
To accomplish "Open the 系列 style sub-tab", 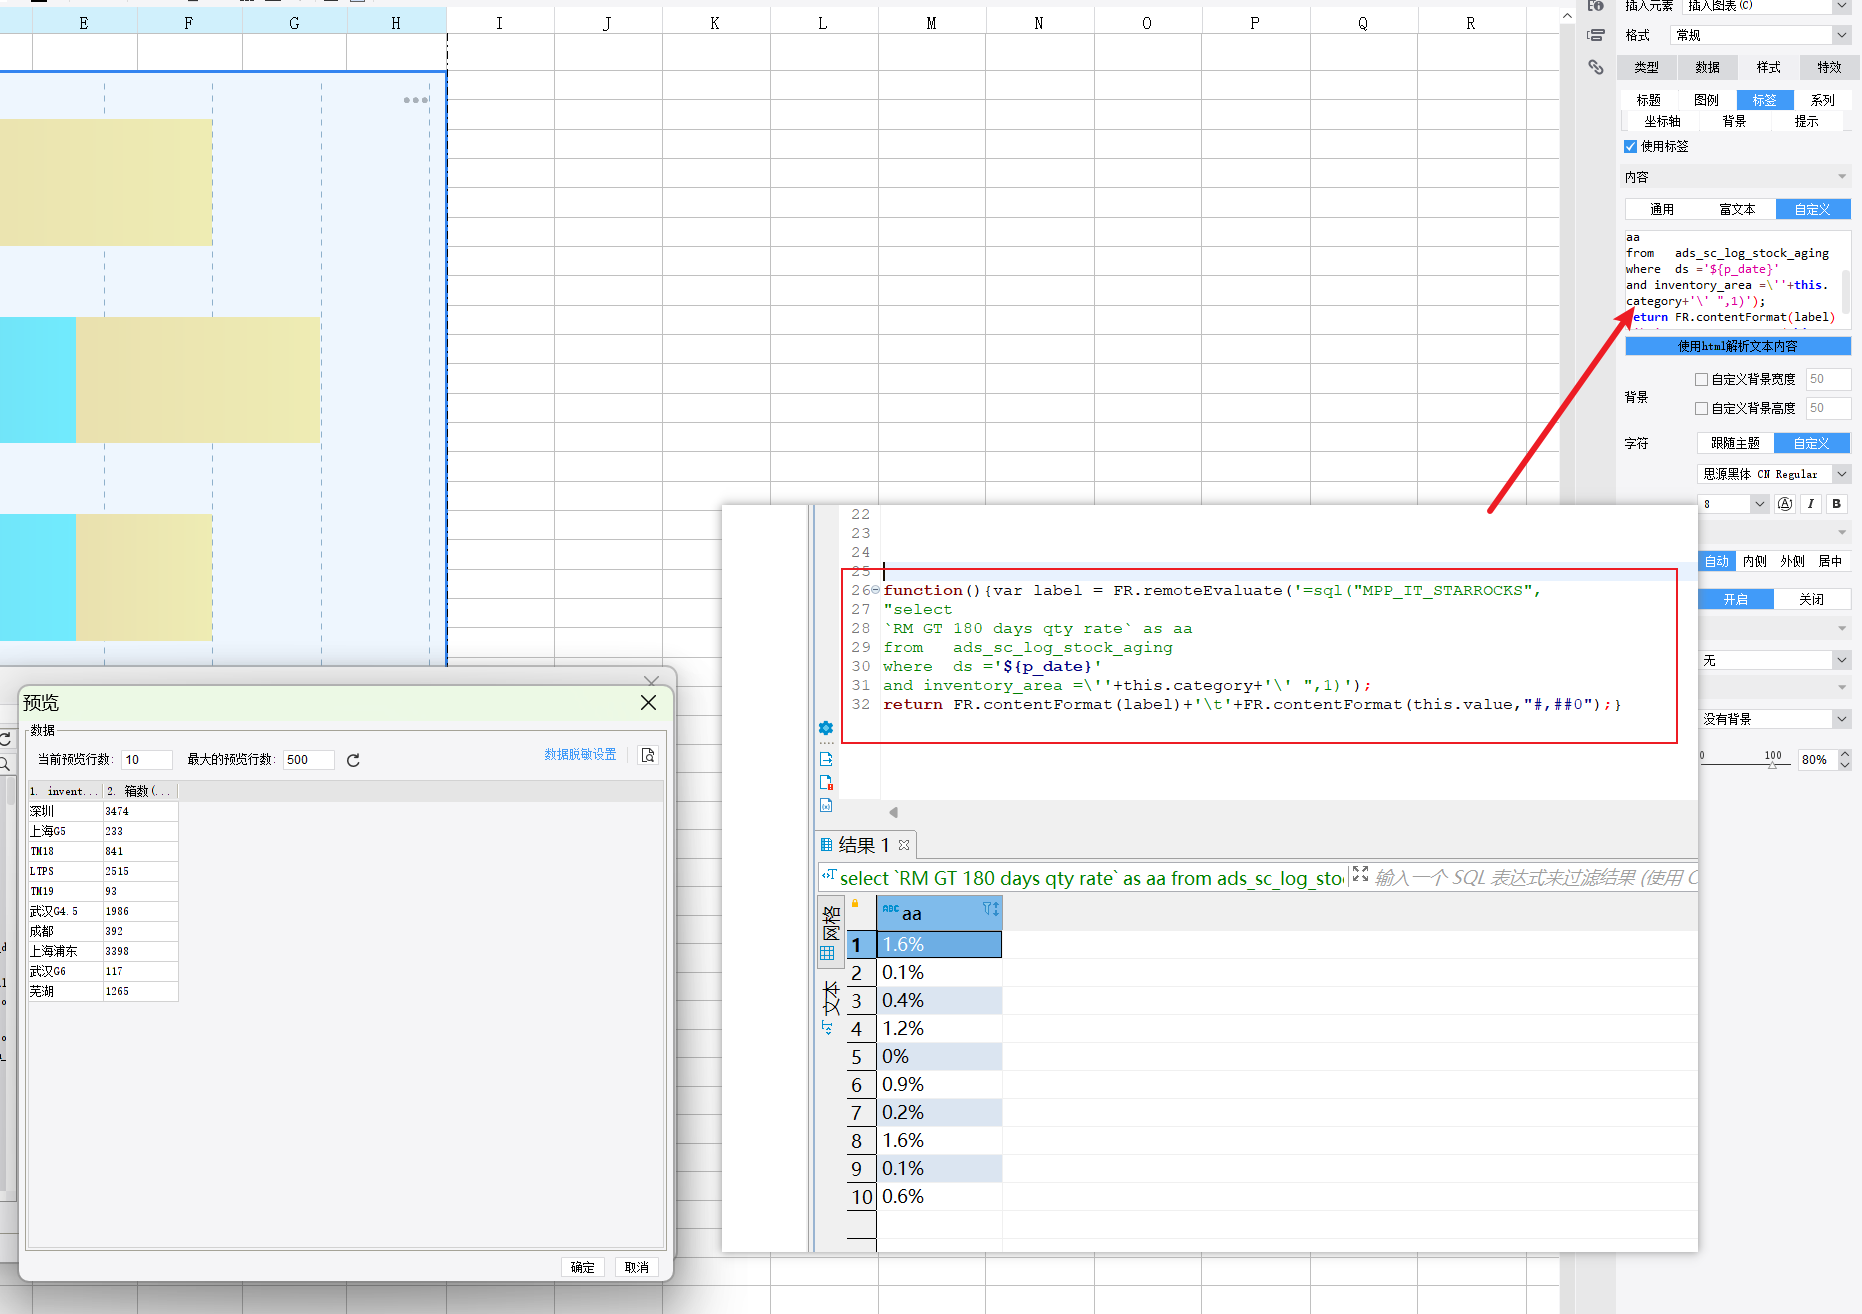I will [1822, 100].
